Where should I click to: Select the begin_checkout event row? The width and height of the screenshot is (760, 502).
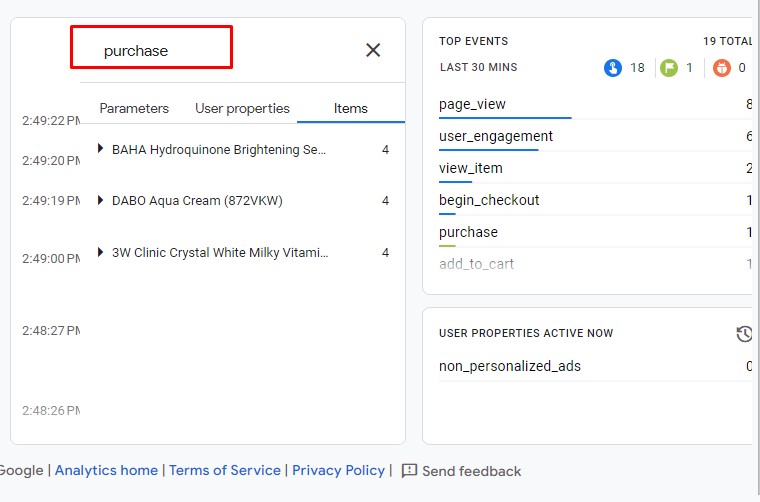tap(489, 200)
